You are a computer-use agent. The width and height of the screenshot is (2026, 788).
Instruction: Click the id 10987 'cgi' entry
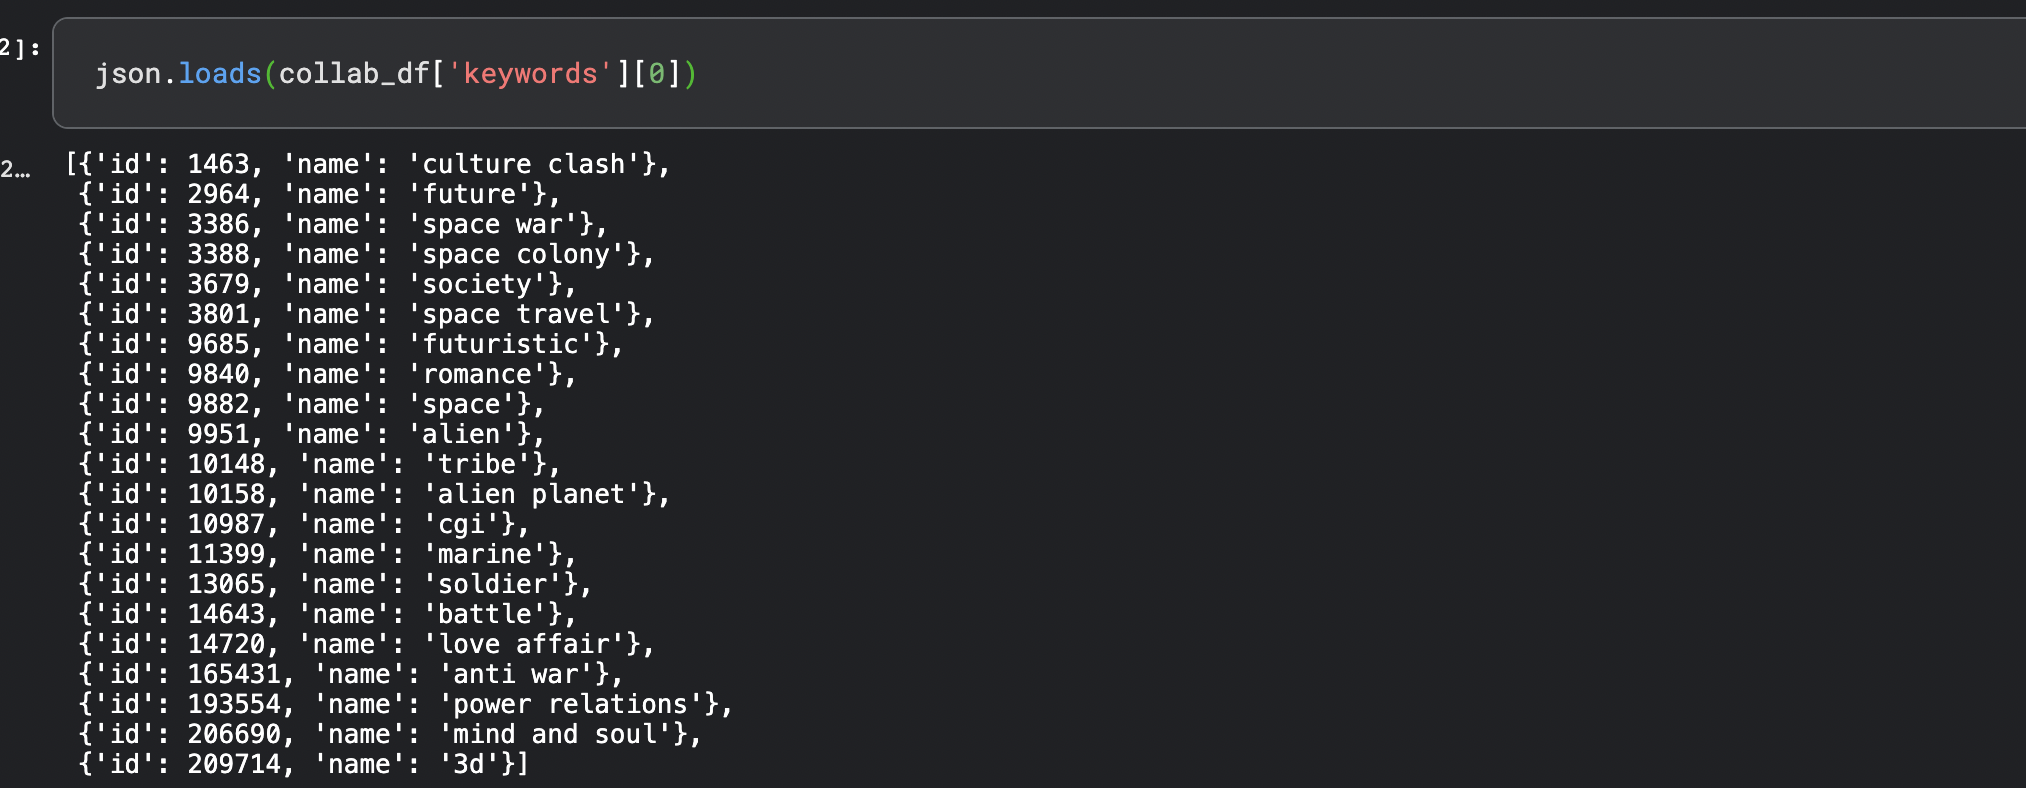coord(304,524)
